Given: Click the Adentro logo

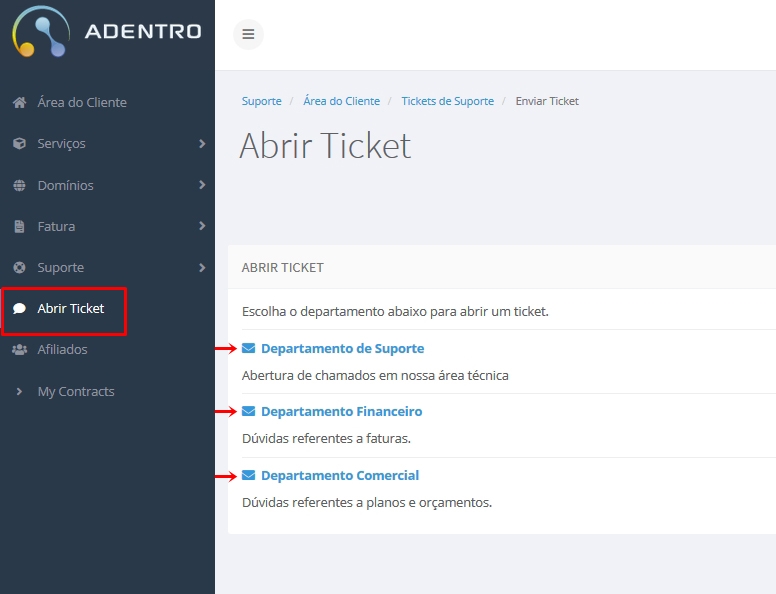Looking at the screenshot, I should pyautogui.click(x=106, y=32).
